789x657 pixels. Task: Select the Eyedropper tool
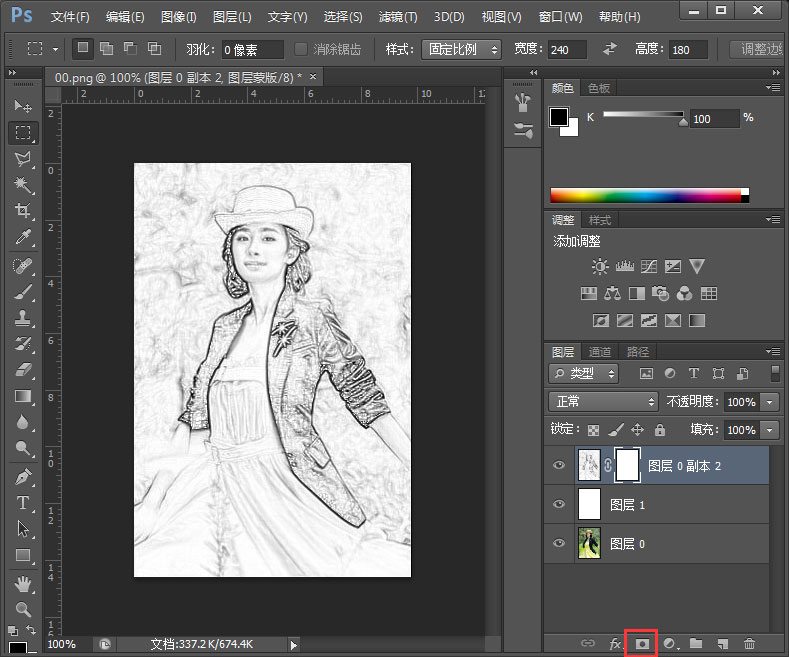tap(23, 237)
